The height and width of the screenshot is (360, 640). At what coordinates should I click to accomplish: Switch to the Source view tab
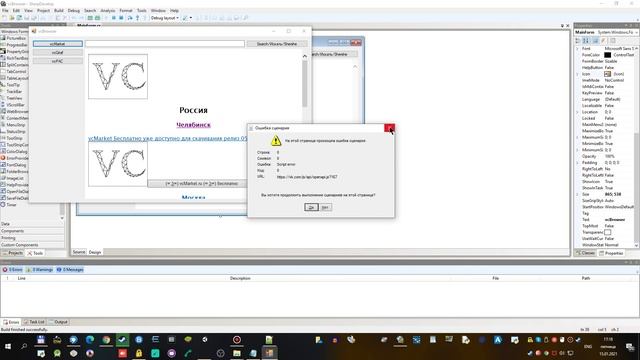(x=79, y=252)
